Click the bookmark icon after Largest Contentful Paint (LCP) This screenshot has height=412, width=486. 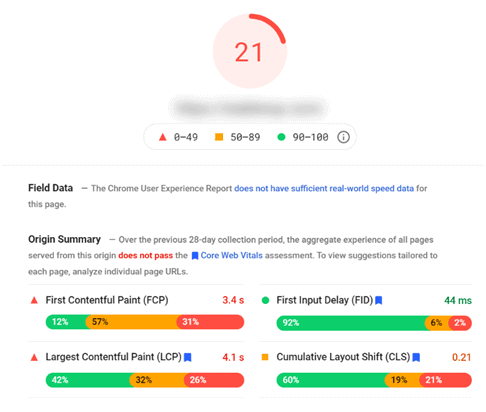point(188,357)
